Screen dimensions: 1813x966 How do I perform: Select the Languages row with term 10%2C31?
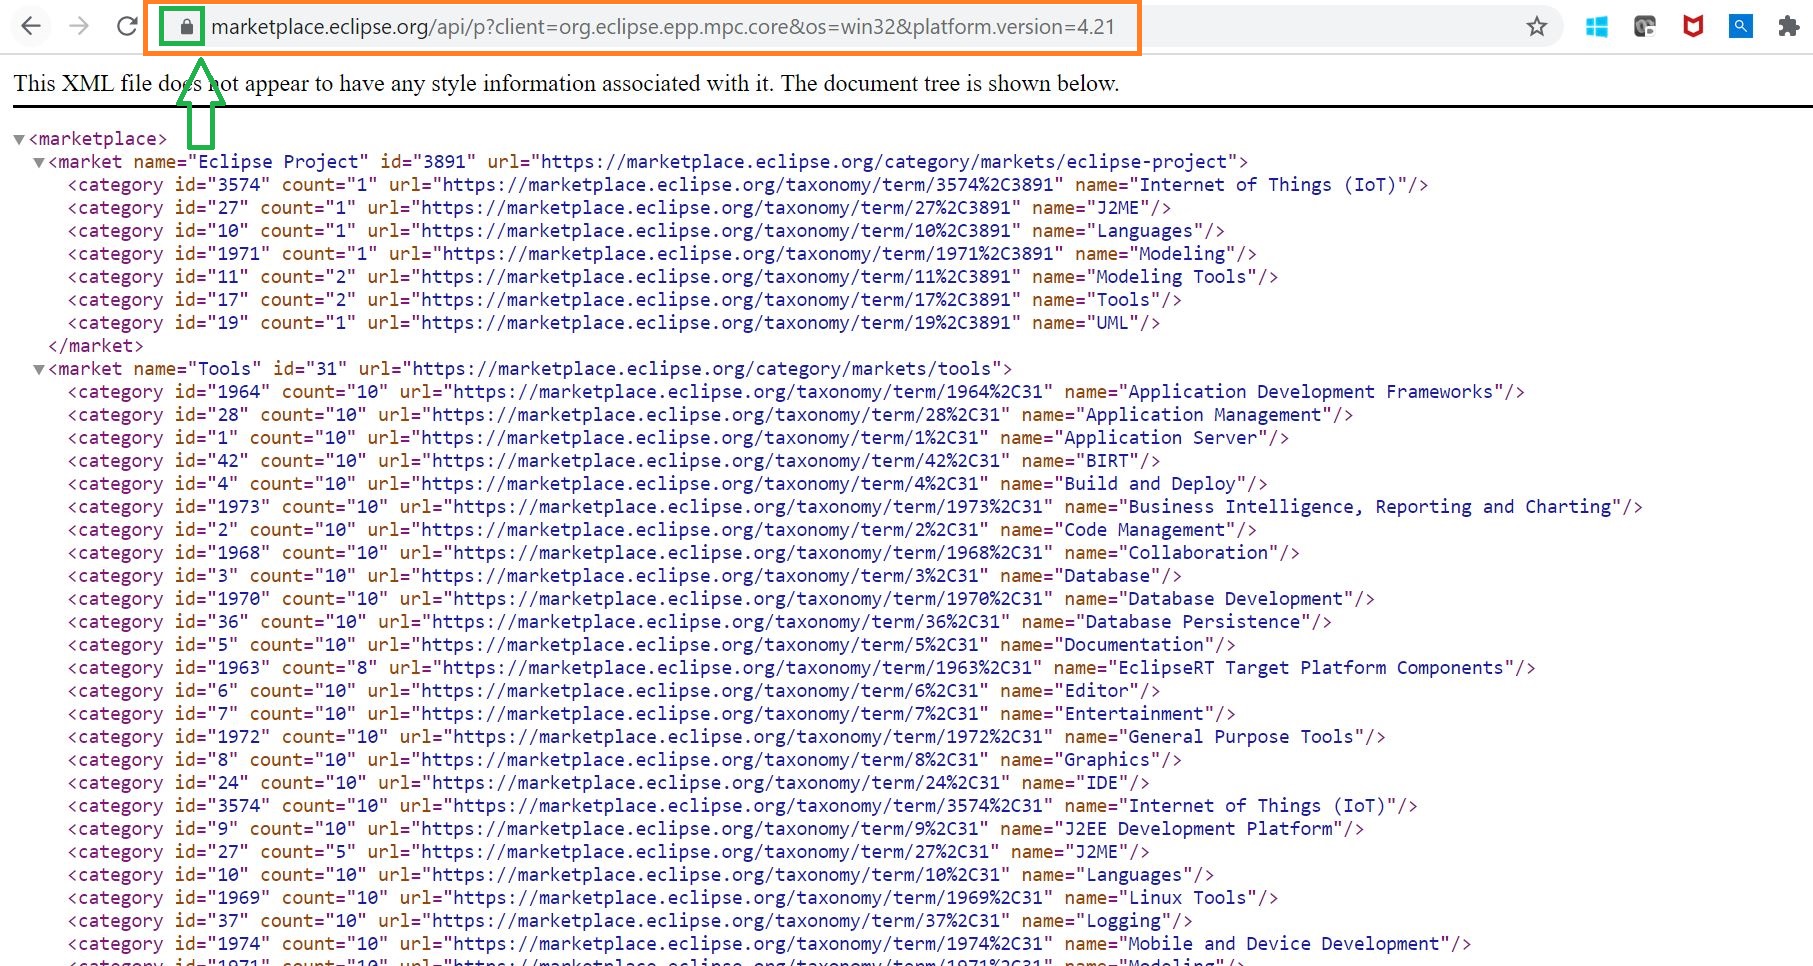641,875
